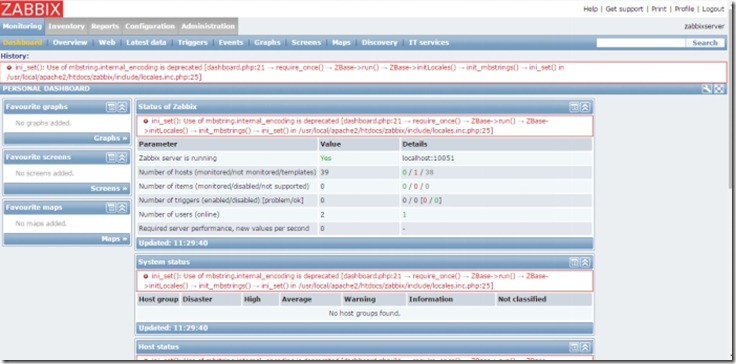Open the Graphs submenu item

pyautogui.click(x=267, y=42)
